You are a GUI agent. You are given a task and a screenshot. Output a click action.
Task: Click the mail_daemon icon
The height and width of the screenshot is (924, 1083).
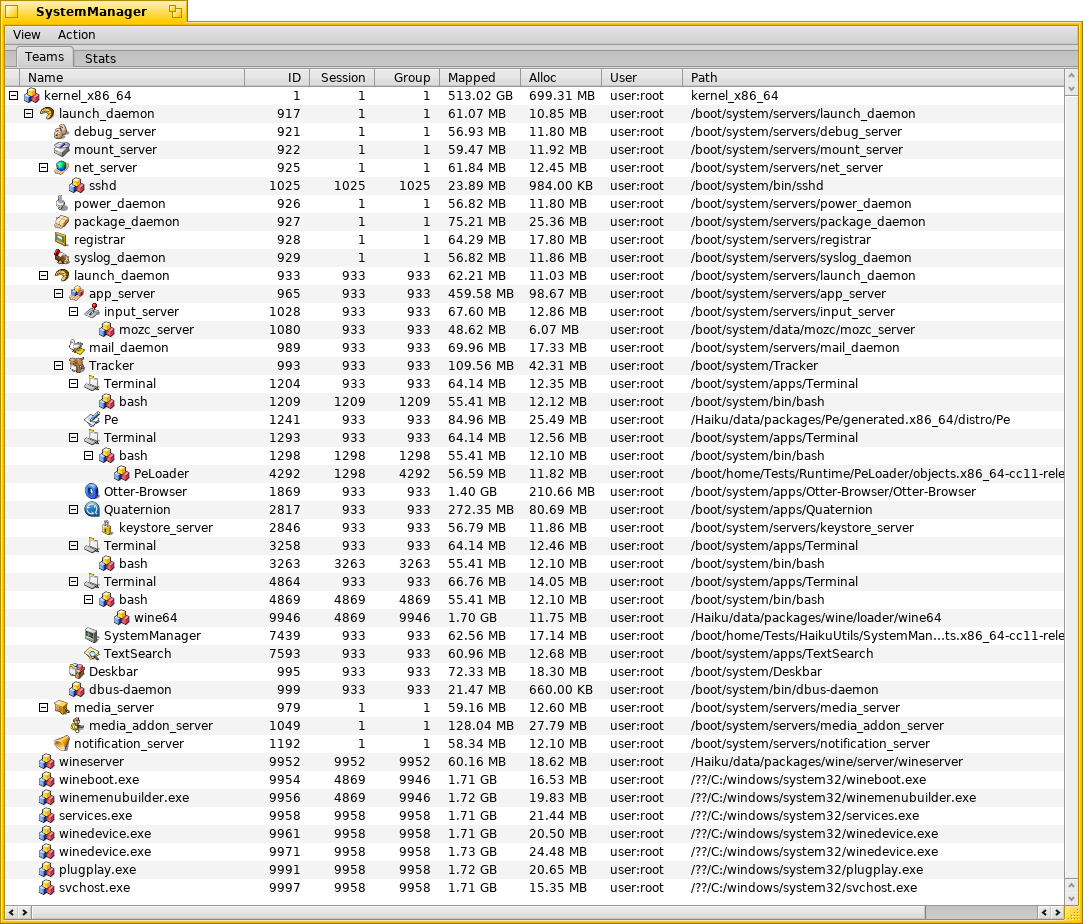(77, 347)
